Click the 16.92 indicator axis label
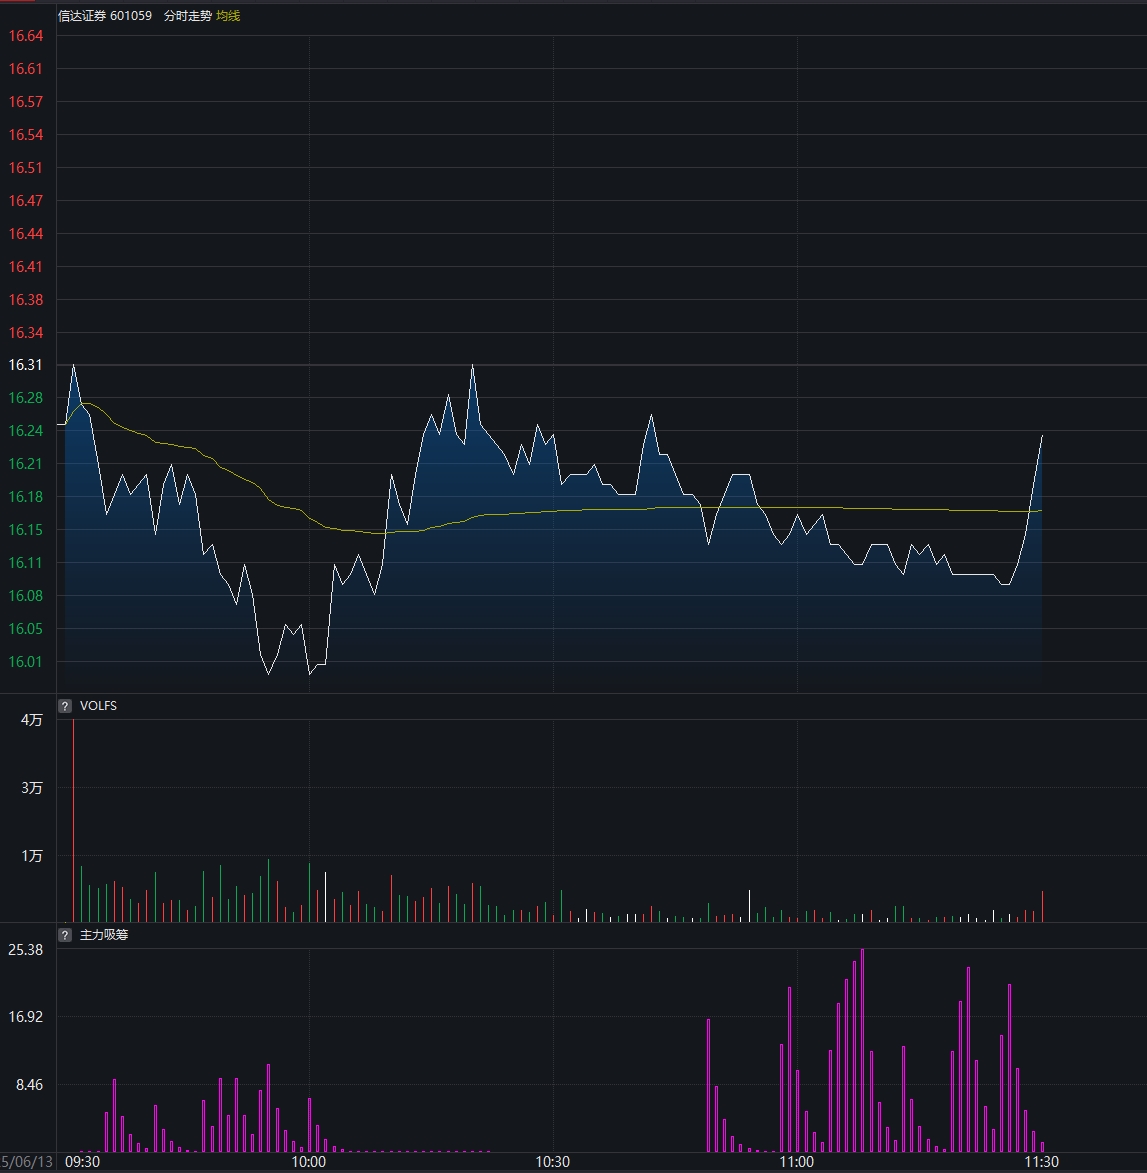Viewport: 1147px width, 1173px height. [25, 1017]
